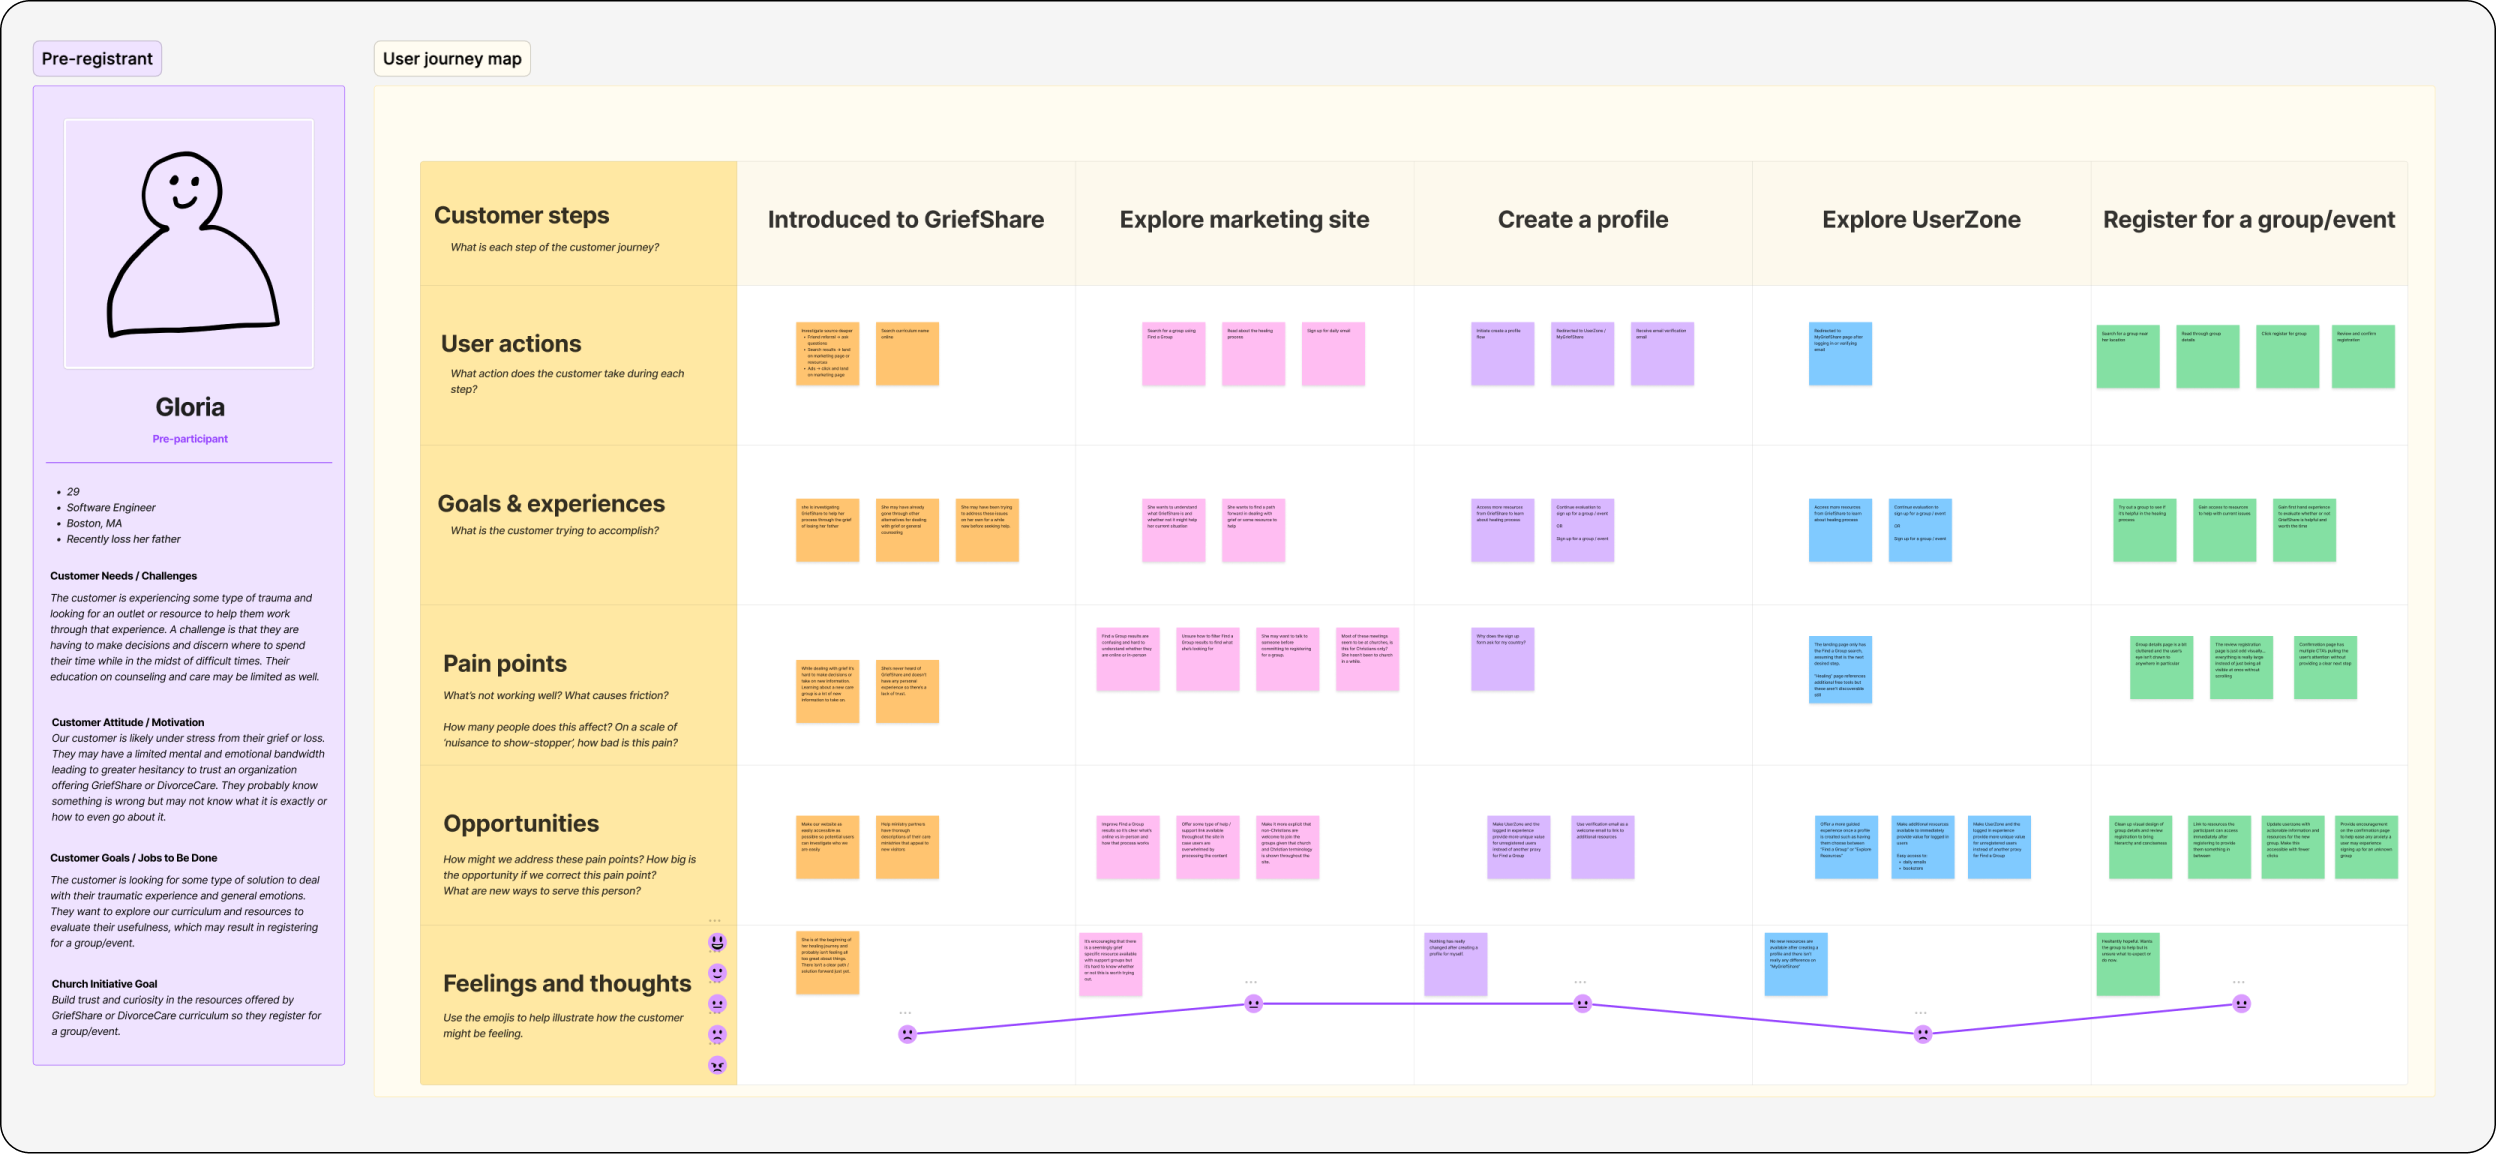Select the sad emoji under Explore UserZone

click(x=1922, y=1034)
